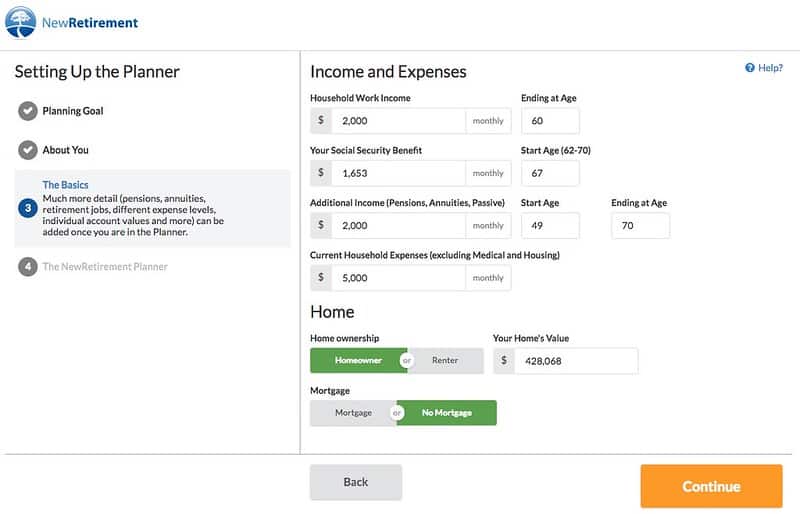Open Household Work Income monthly frequency selector
800x514 pixels.
pos(488,121)
